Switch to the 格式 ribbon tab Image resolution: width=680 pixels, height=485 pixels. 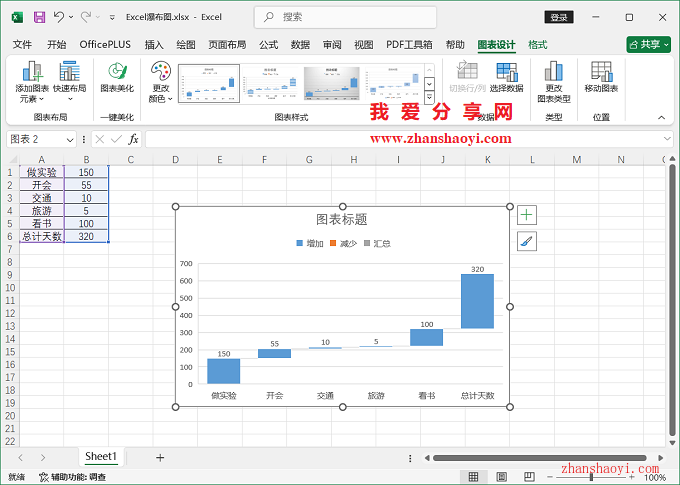pyautogui.click(x=538, y=45)
